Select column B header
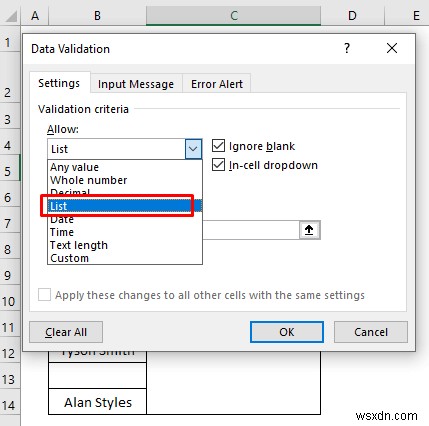This screenshot has width=429, height=426. (x=97, y=16)
